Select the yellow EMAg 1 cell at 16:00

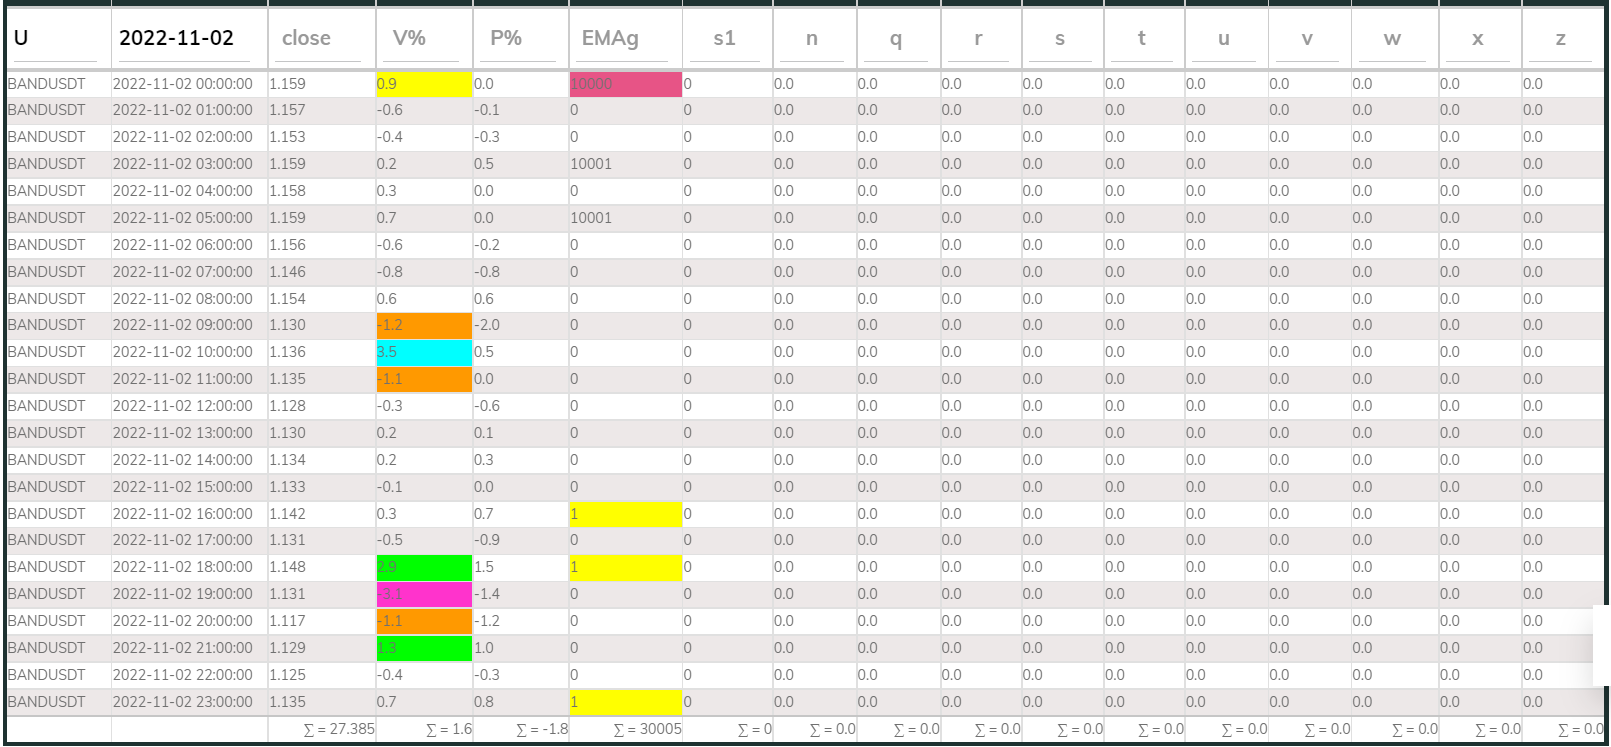[626, 514]
